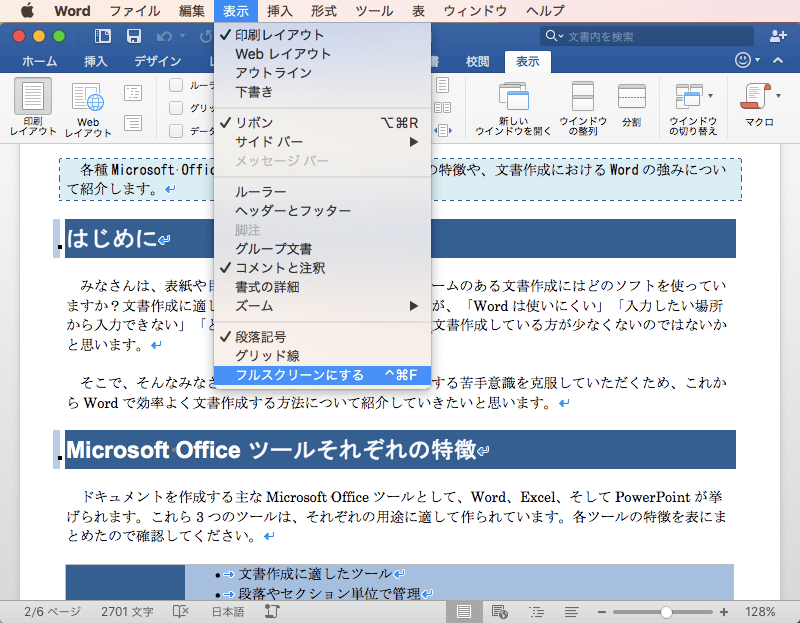Click the spelling check book icon in status bar
The image size is (800, 623).
(x=181, y=611)
